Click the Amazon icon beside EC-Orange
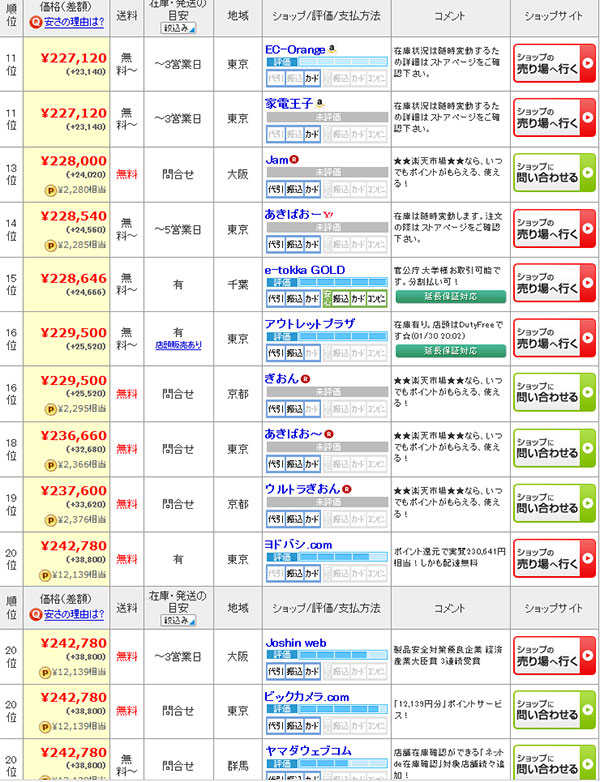Screen dimensions: 600x782 click(x=333, y=49)
